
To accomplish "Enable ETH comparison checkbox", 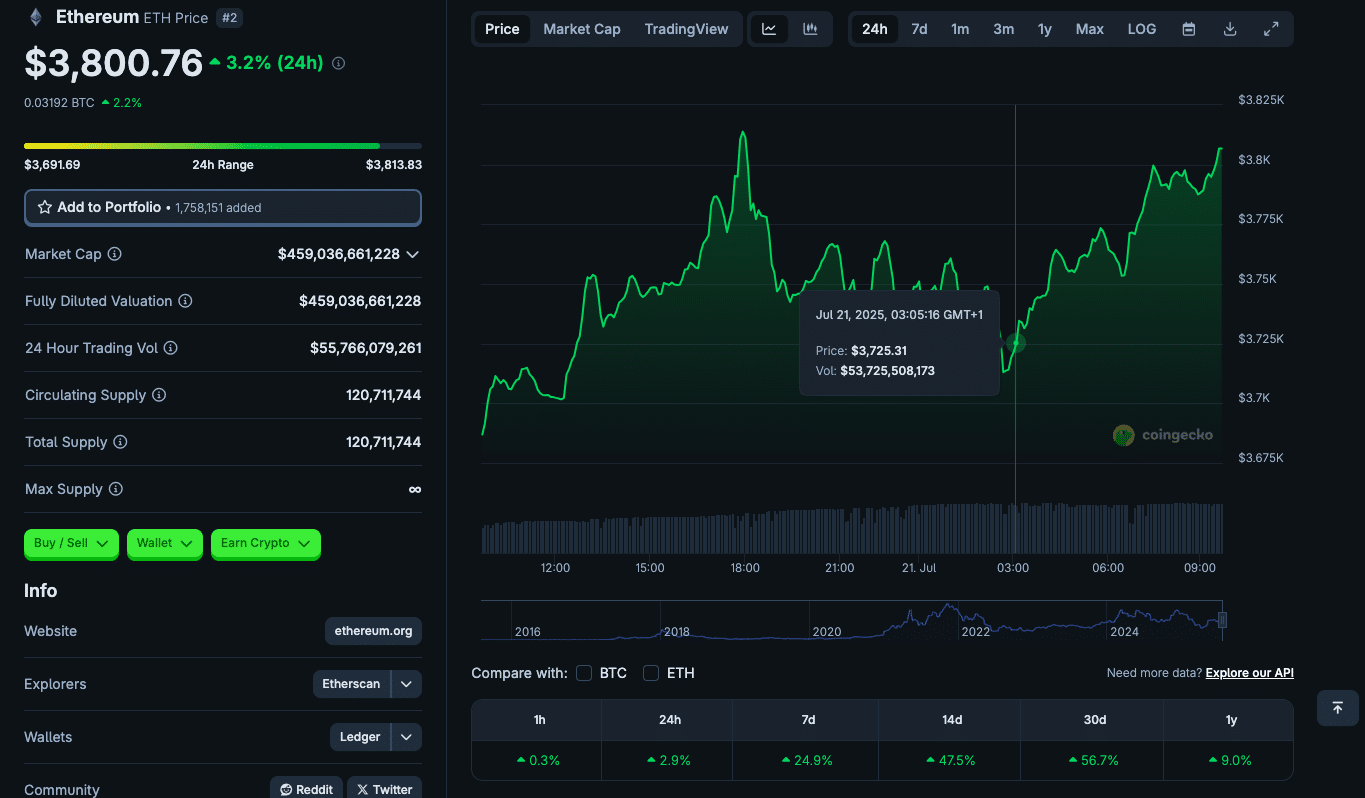I will click(651, 673).
